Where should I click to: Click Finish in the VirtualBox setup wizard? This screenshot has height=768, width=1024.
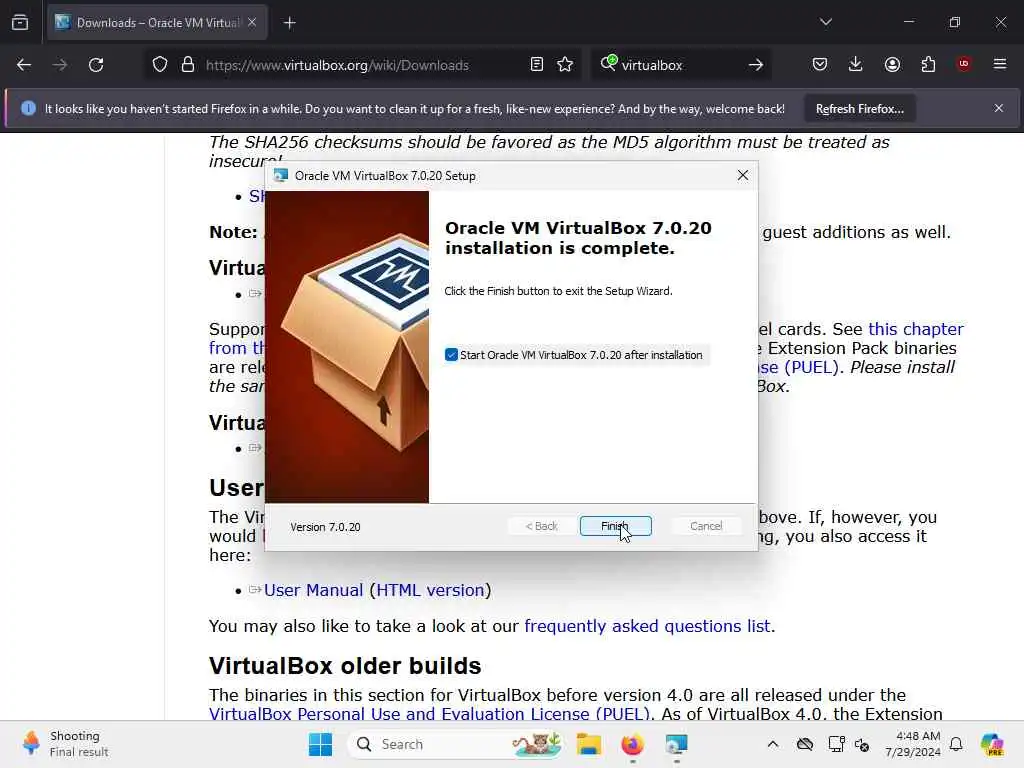coord(615,526)
